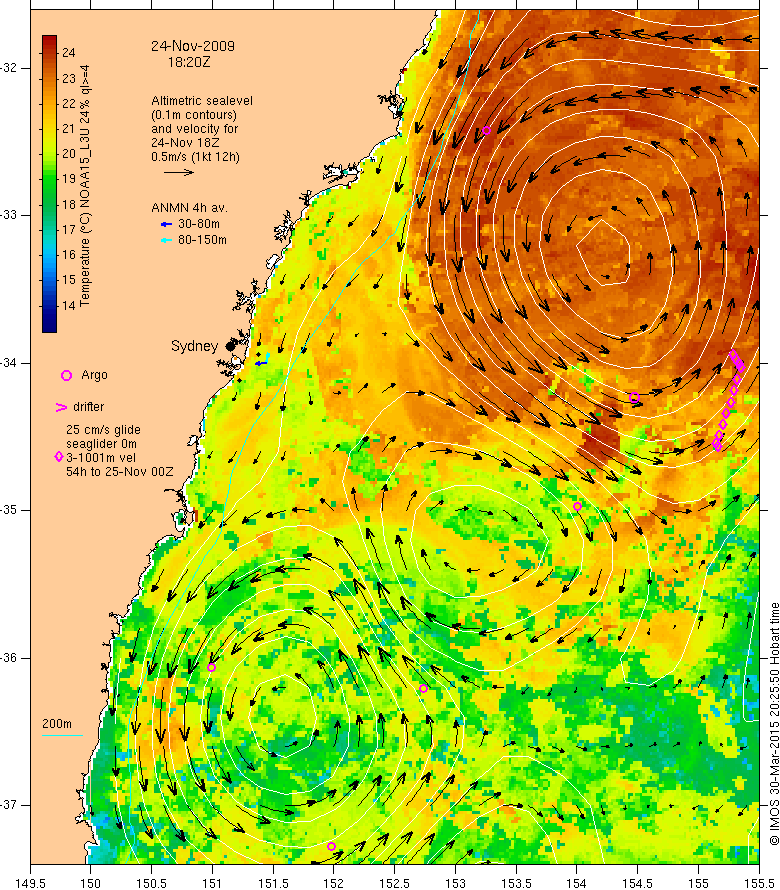Click the latitude axis label -32

click(9, 68)
